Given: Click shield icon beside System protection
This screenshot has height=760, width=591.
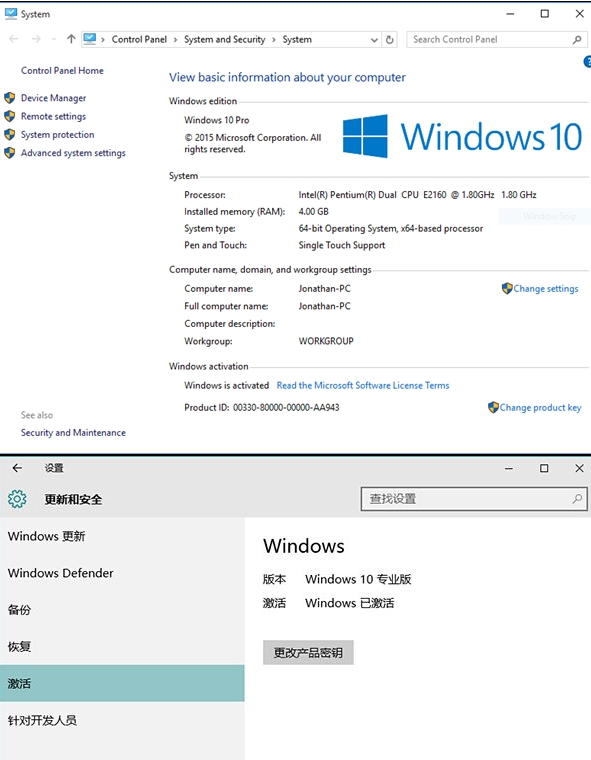Looking at the screenshot, I should click(9, 135).
